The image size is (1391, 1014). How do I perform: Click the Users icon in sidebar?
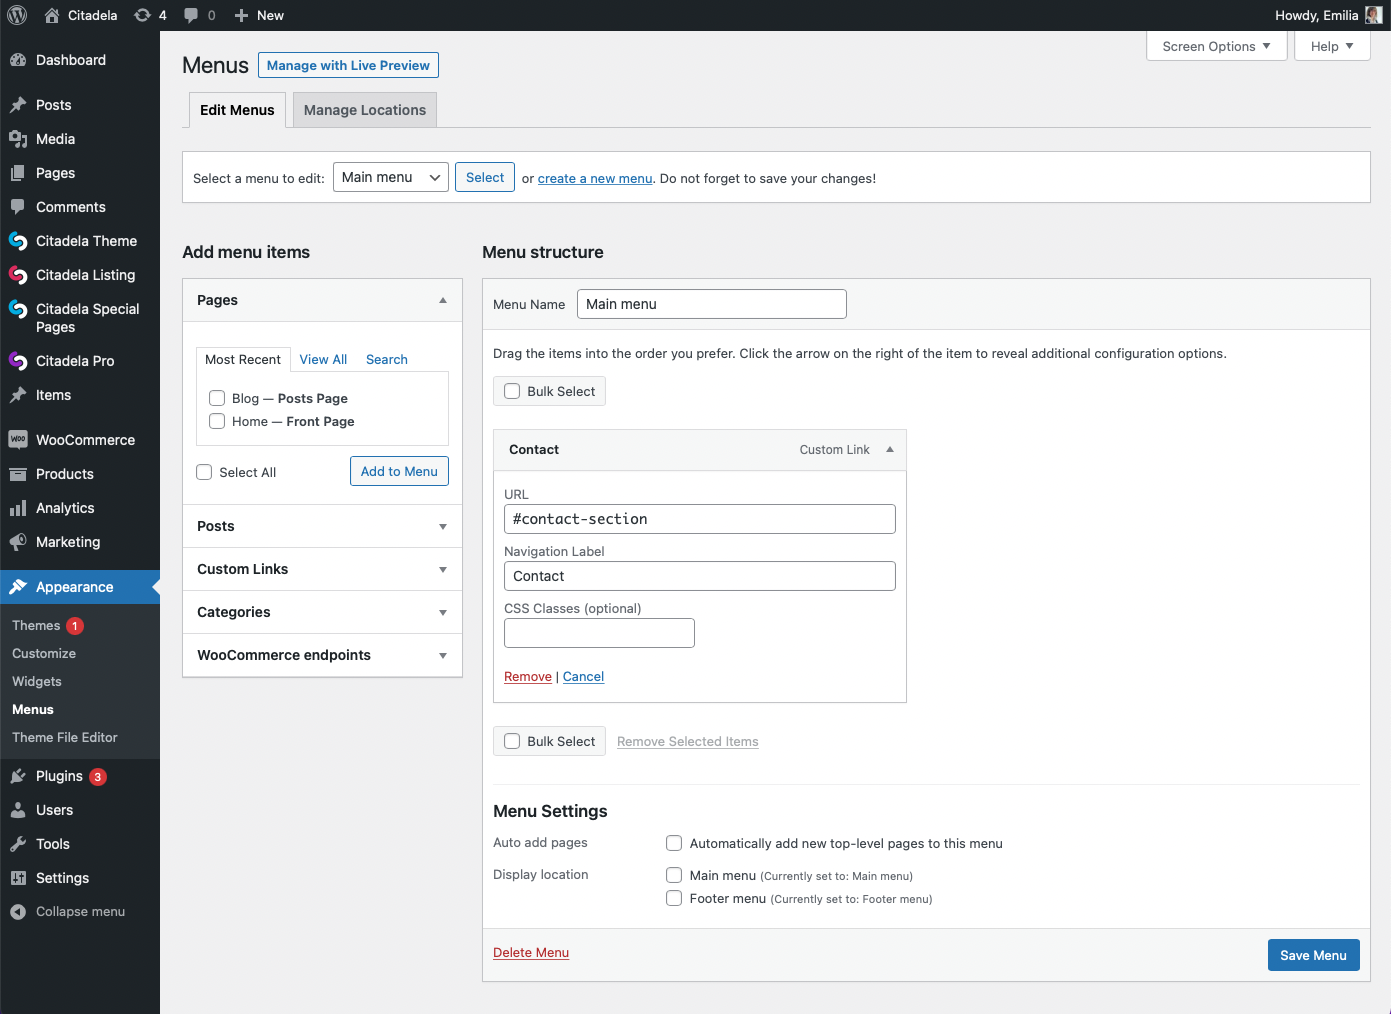click(18, 810)
